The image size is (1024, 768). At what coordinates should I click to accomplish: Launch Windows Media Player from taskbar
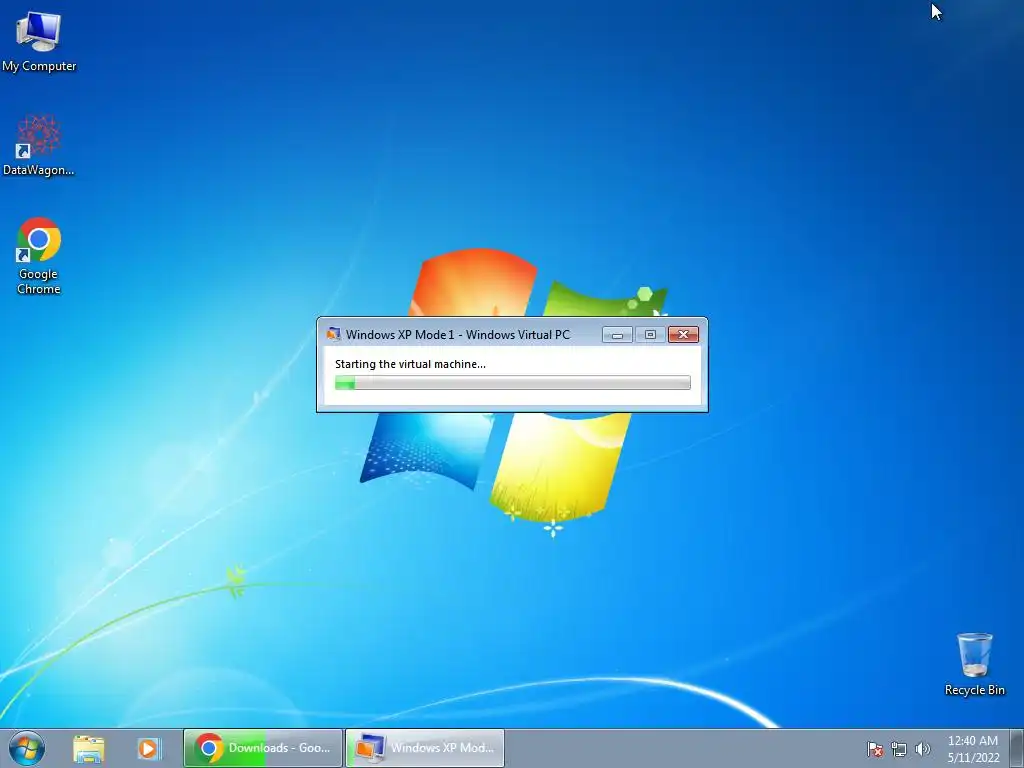coord(149,748)
